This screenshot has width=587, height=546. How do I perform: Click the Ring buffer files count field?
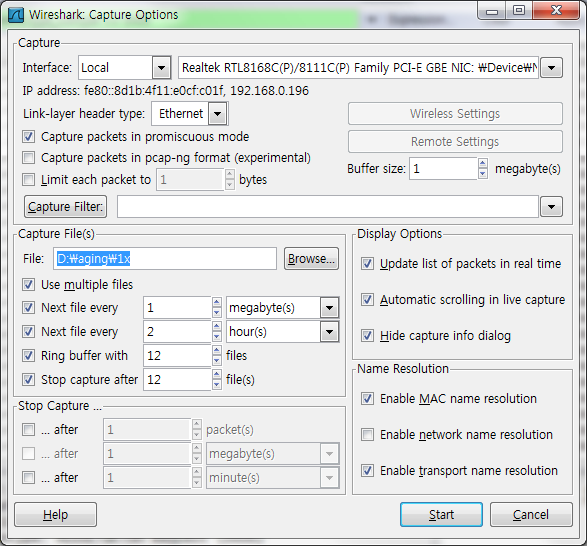pos(177,355)
